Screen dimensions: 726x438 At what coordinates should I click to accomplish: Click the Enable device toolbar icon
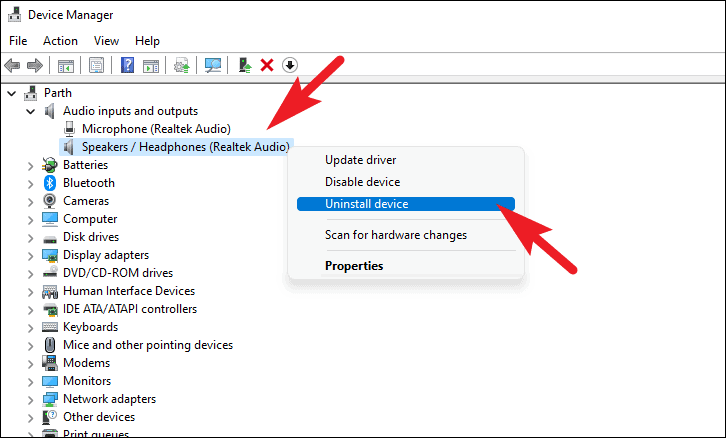pyautogui.click(x=244, y=65)
